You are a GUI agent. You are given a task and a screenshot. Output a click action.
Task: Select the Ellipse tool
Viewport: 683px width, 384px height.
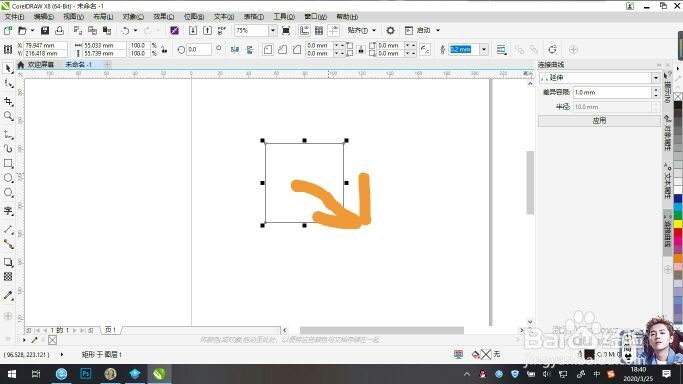pos(8,178)
